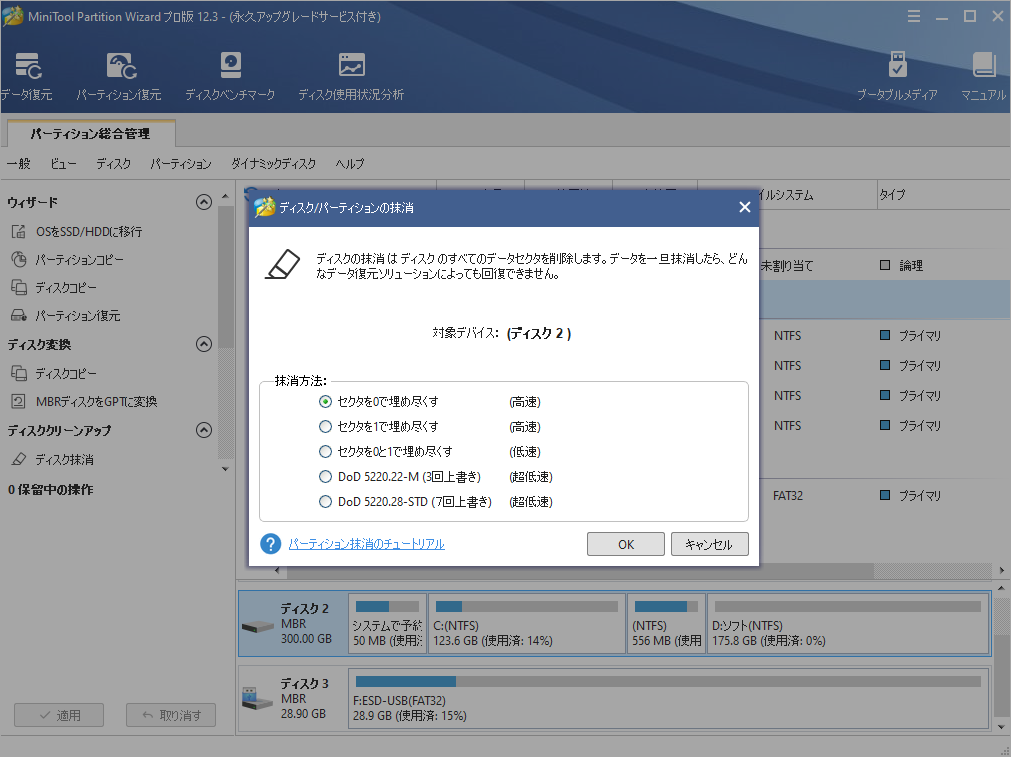Click the 適用 apply button
1011x757 pixels.
[x=59, y=715]
